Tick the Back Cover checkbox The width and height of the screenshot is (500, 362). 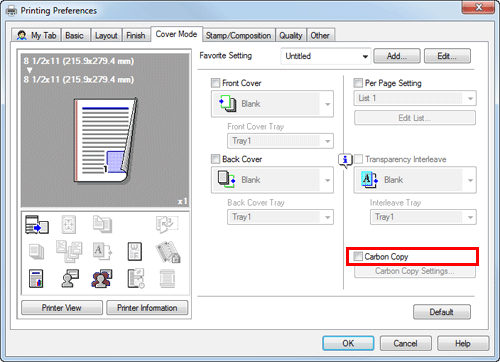[216, 159]
